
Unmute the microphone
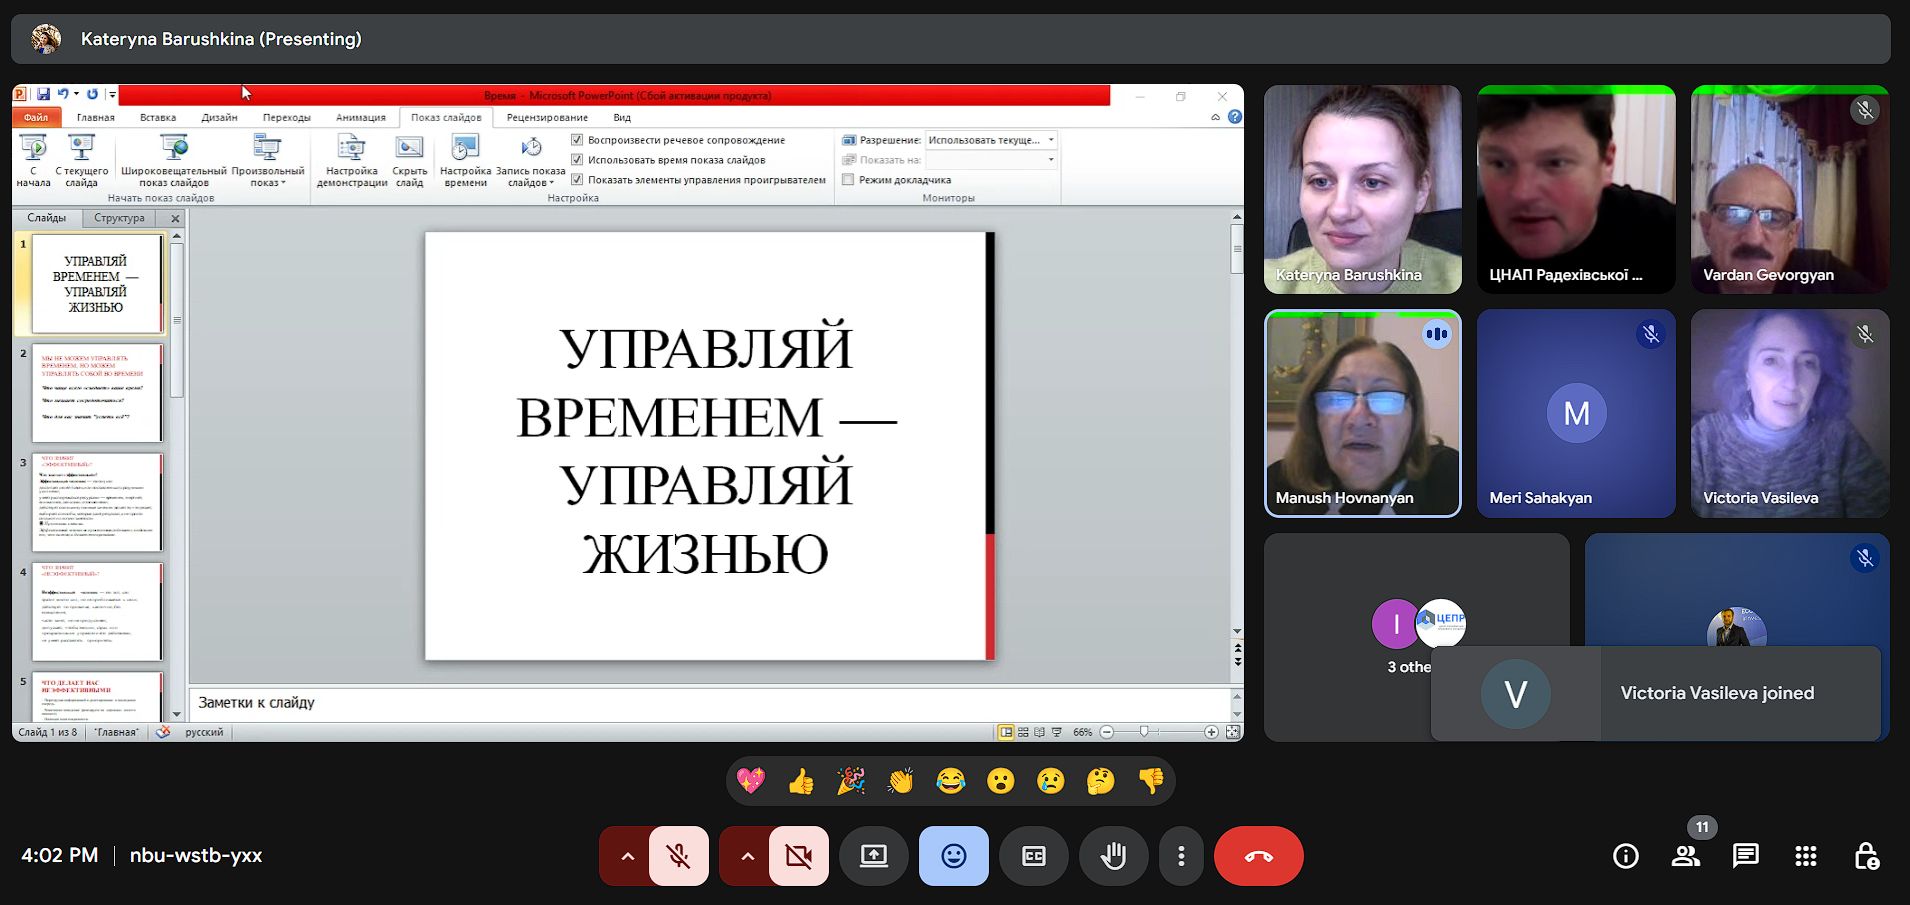679,856
